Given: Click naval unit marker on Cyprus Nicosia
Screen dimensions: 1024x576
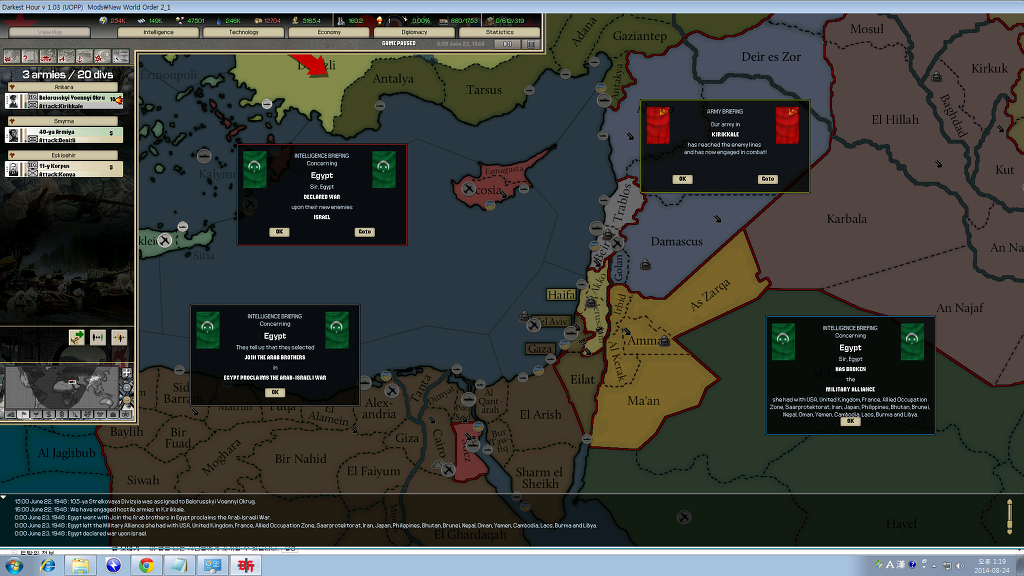Looking at the screenshot, I should coord(468,189).
